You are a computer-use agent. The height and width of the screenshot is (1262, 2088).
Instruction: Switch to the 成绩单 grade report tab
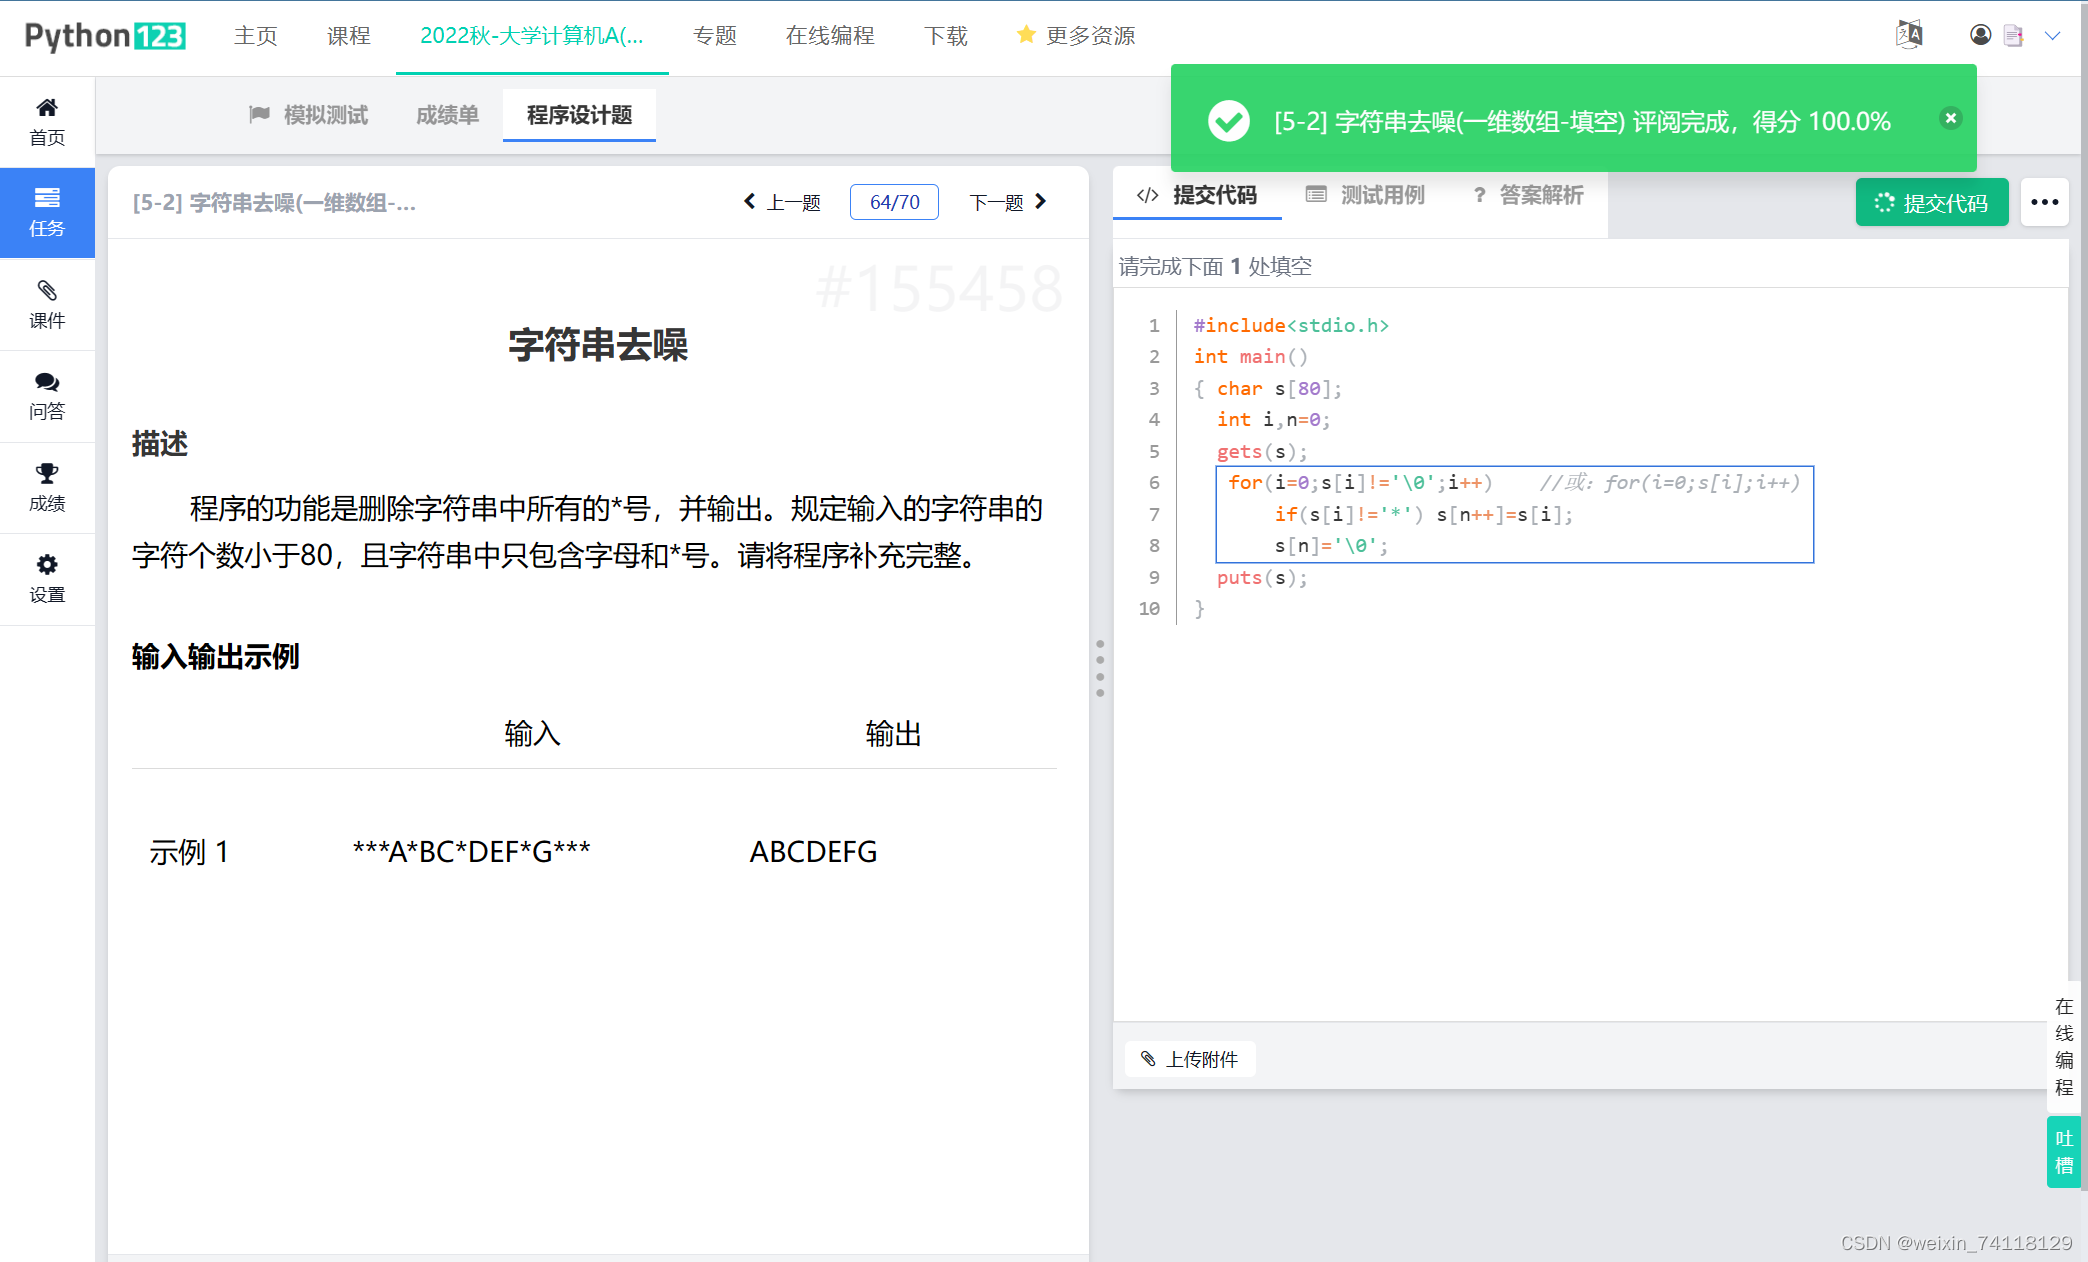pyautogui.click(x=446, y=114)
